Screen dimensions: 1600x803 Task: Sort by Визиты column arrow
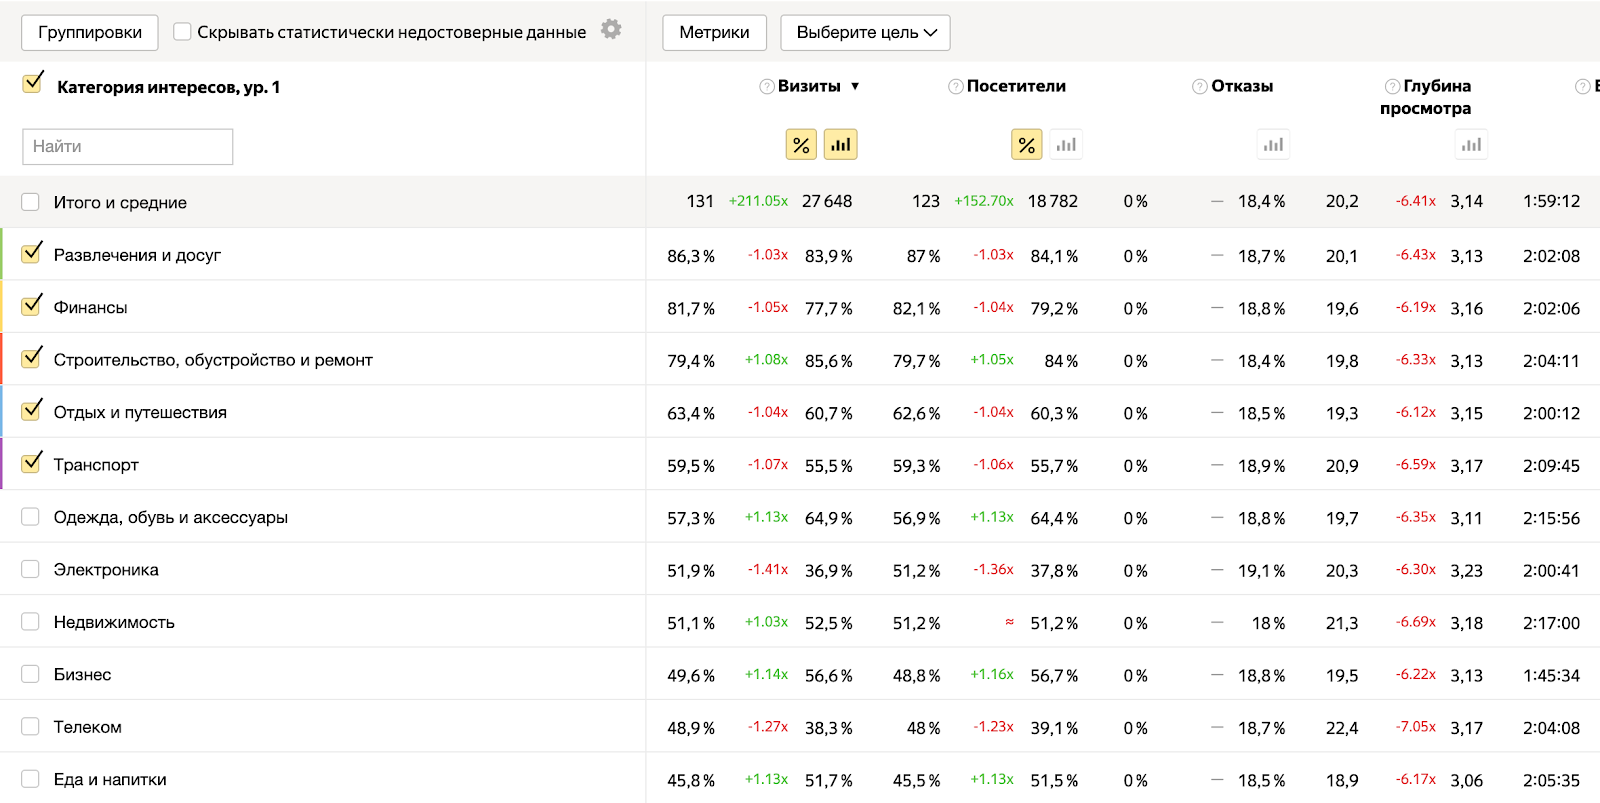[855, 87]
